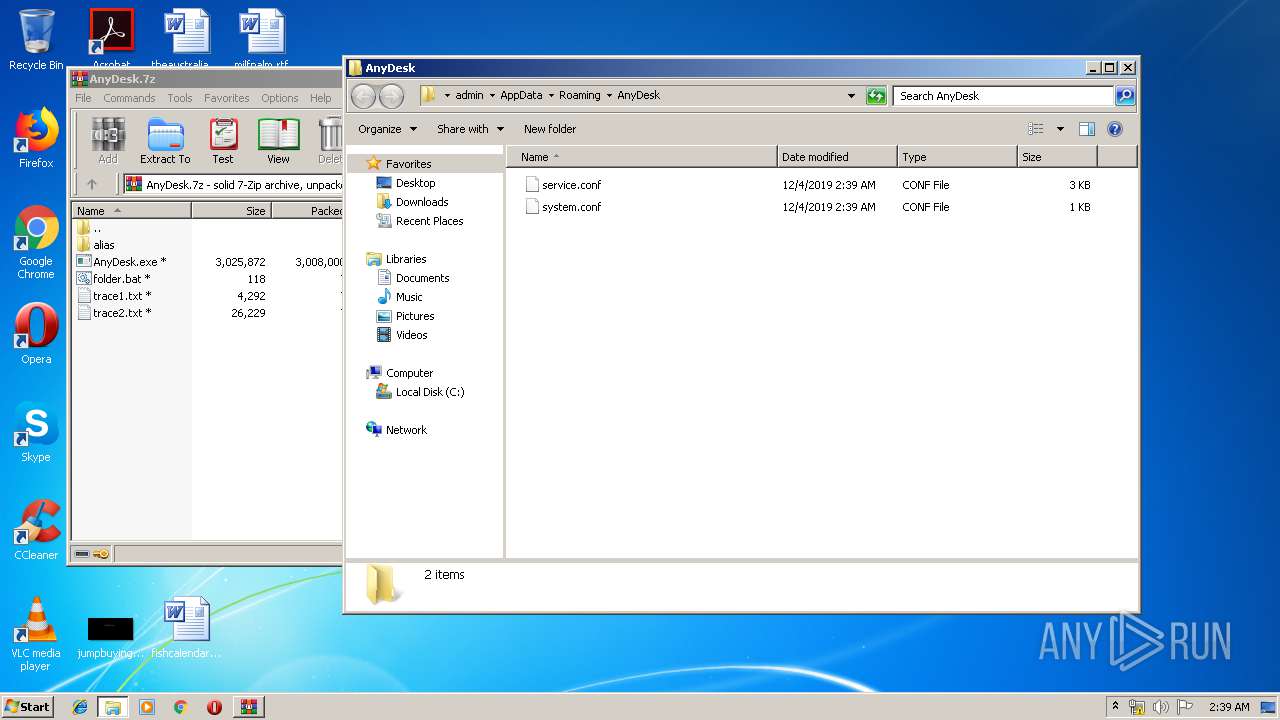Screen dimensions: 1280x720
Task: Select the Firefox desktop shortcut
Action: click(36, 138)
